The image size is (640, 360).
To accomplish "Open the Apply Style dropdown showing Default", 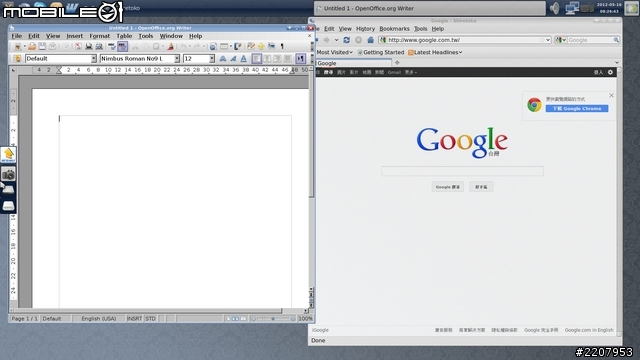I will tap(93, 59).
